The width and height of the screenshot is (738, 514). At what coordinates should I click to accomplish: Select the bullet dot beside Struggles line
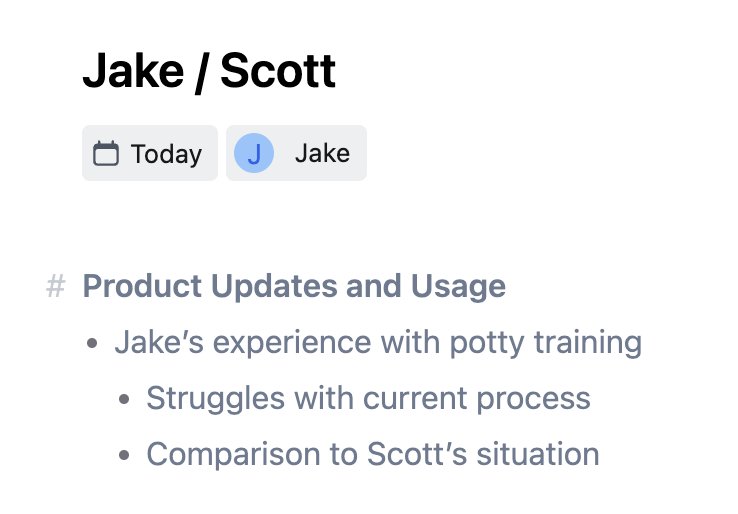pyautogui.click(x=124, y=399)
